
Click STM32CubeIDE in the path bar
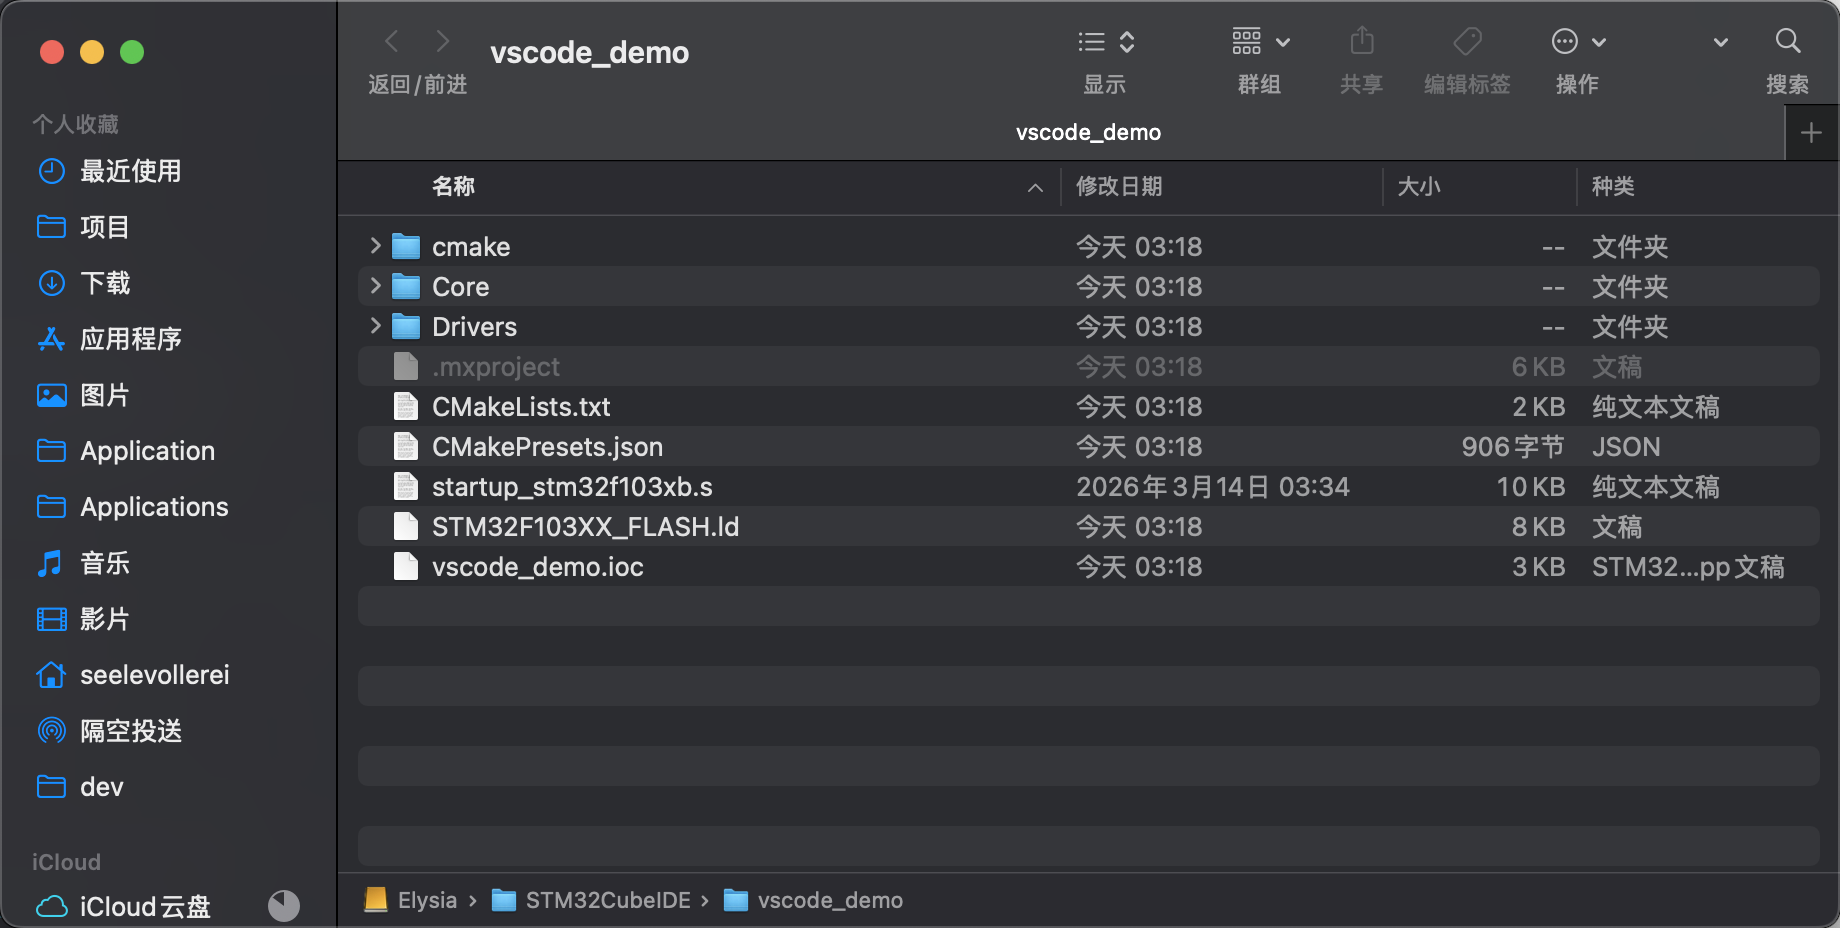(607, 900)
